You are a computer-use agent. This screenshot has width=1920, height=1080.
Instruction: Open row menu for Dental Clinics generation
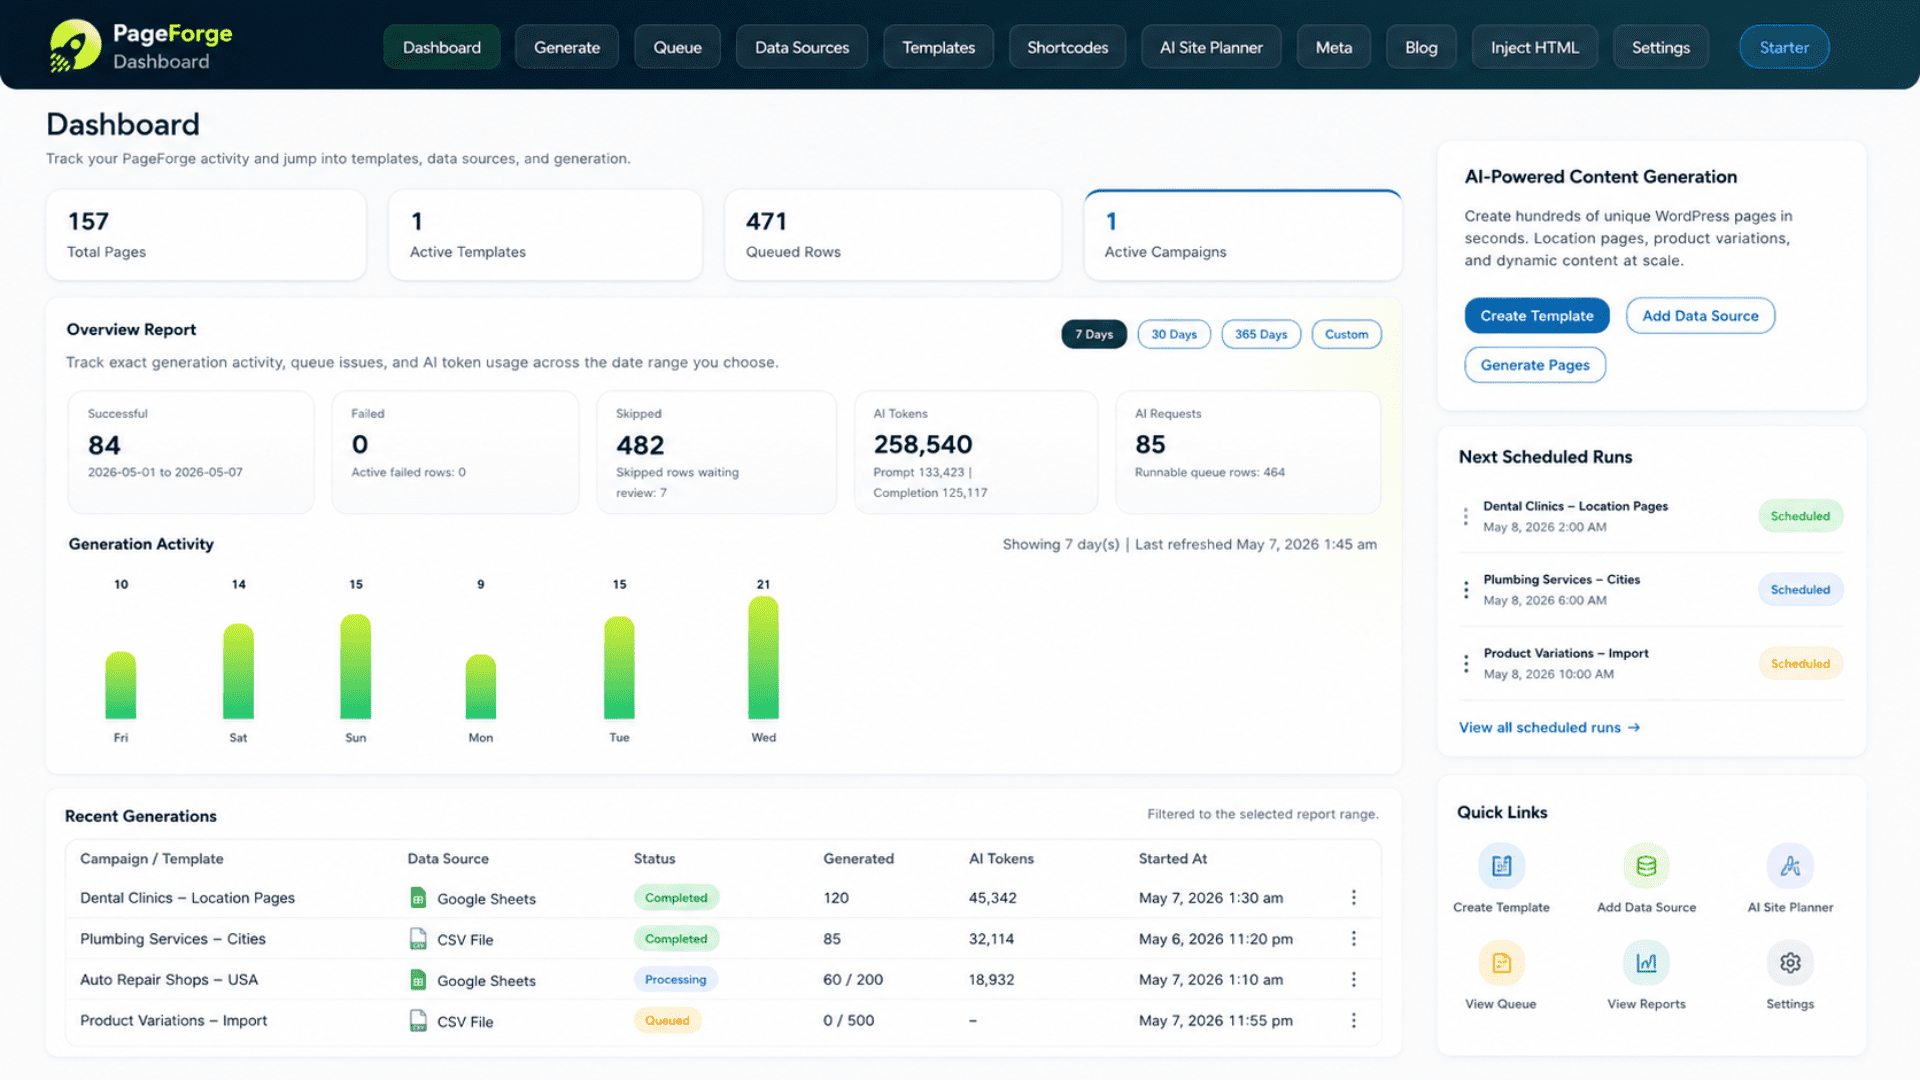click(1354, 898)
